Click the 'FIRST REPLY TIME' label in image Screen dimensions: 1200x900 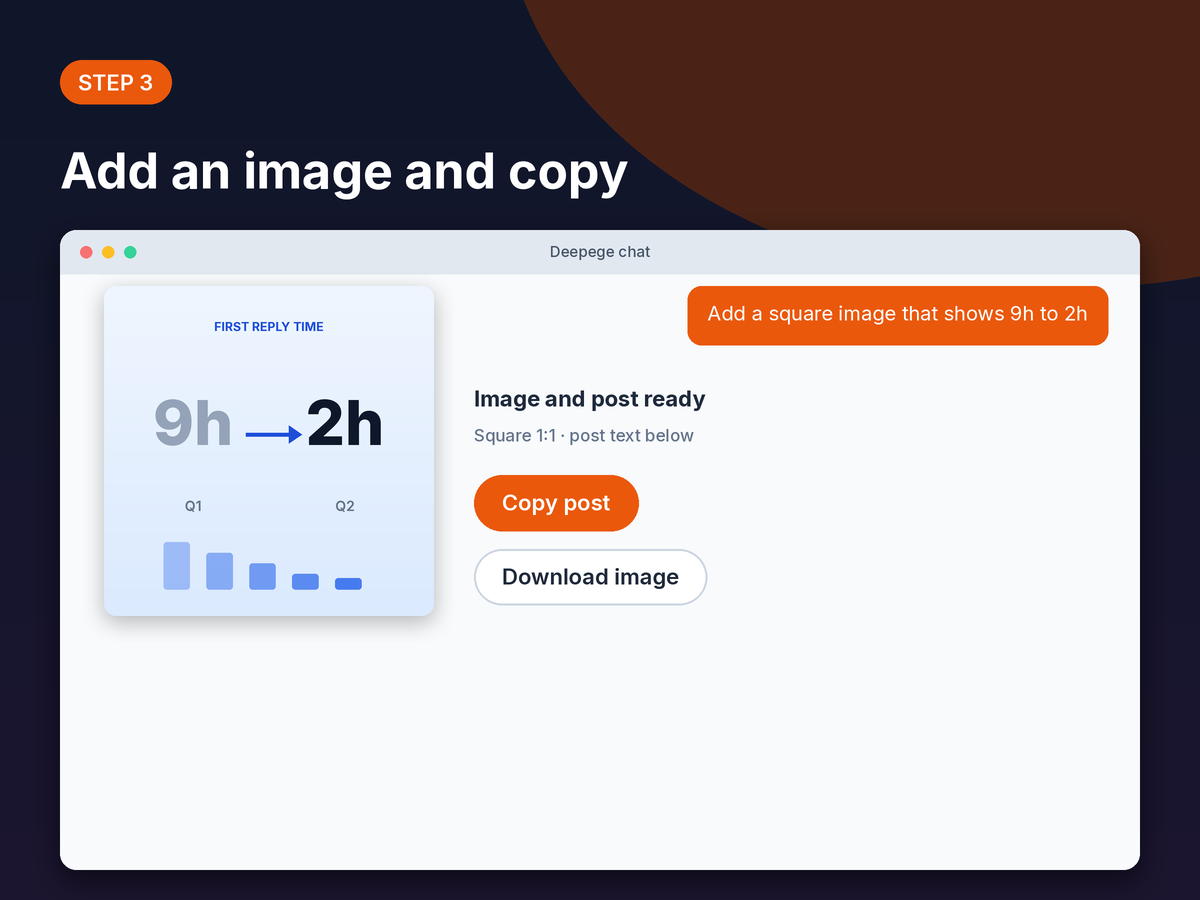[x=269, y=327]
